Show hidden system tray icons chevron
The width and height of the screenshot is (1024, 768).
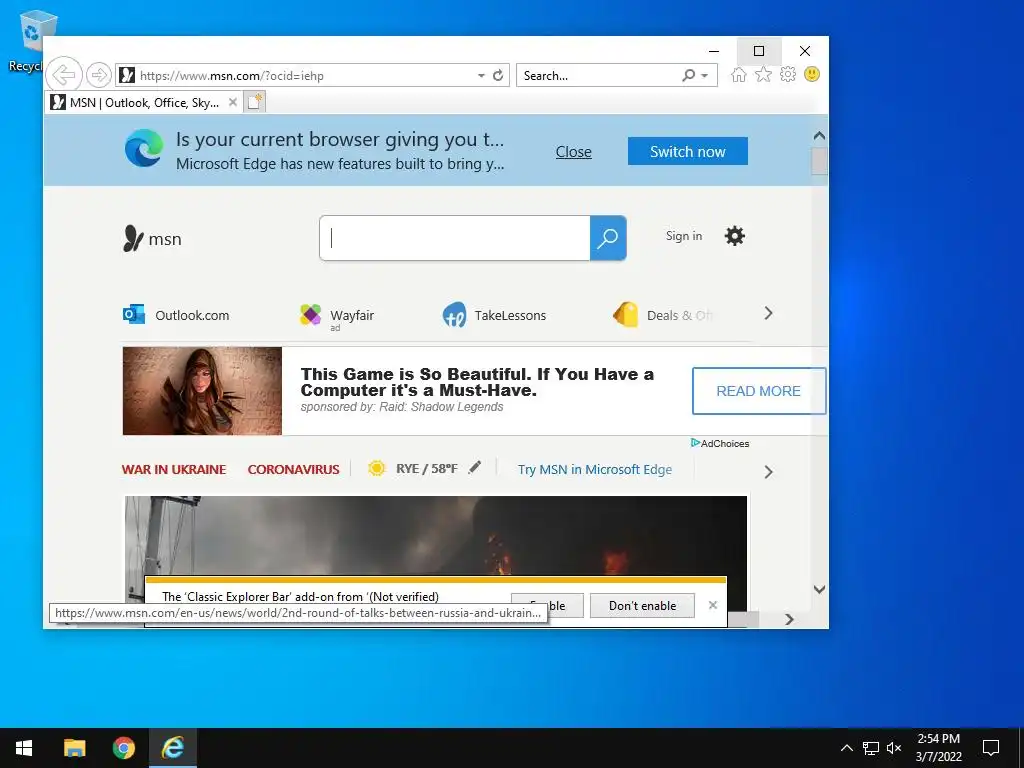coord(846,748)
